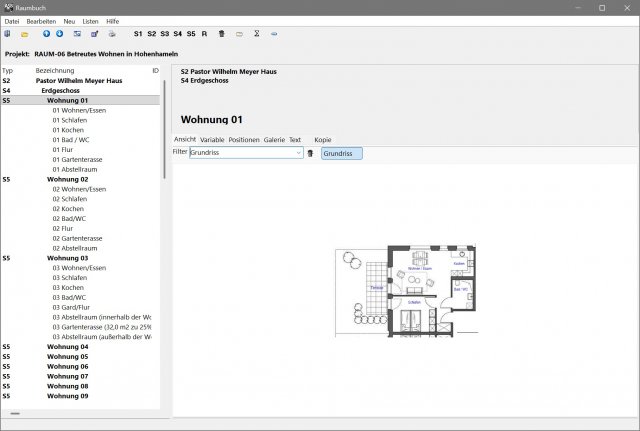Click the sum sigma toolbar icon
The height and width of the screenshot is (431, 640).
(x=256, y=34)
